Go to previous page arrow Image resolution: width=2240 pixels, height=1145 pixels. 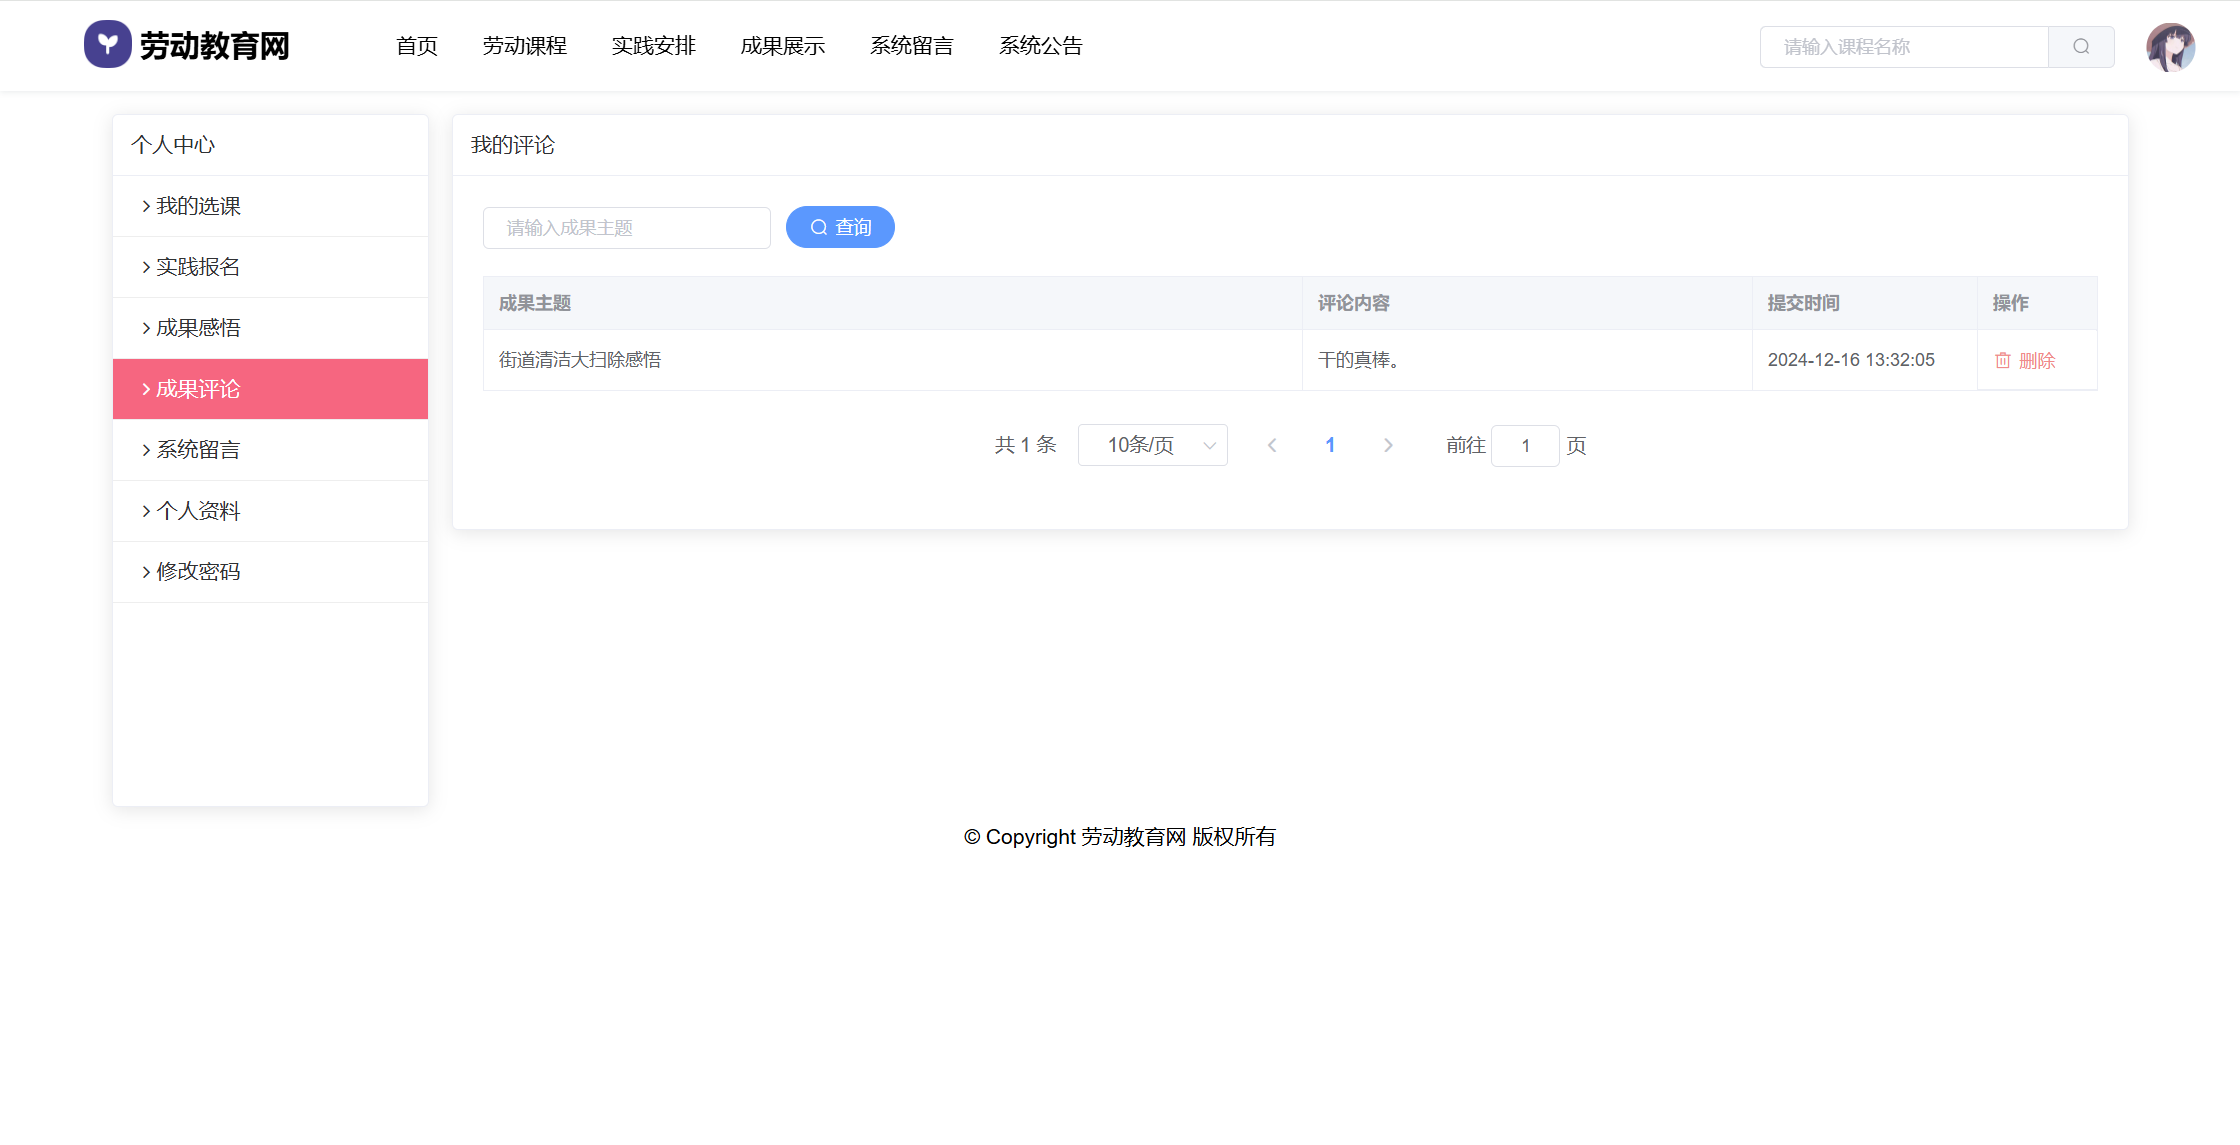click(x=1272, y=446)
